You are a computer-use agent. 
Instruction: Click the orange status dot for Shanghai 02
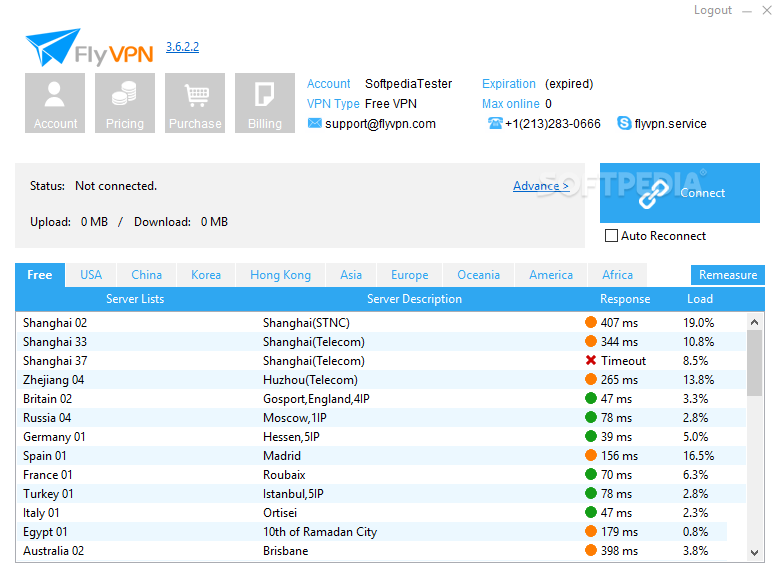(x=590, y=322)
